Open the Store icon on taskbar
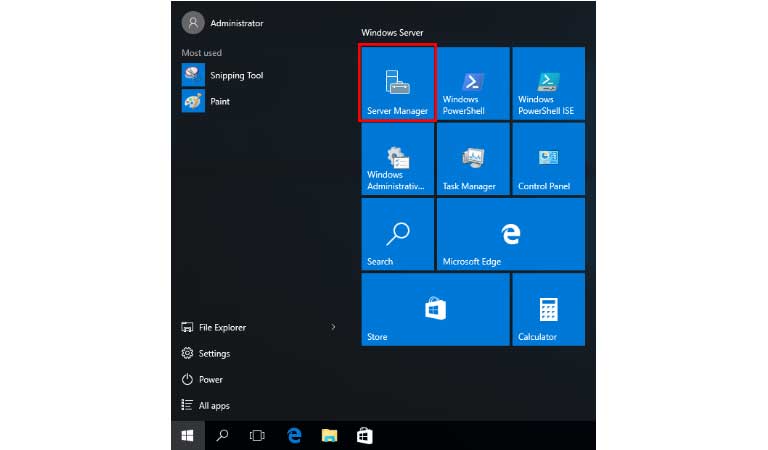The image size is (768, 450). point(364,435)
